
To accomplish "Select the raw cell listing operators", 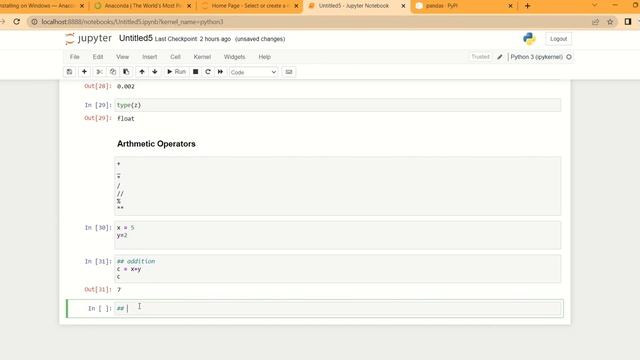I will pos(338,186).
